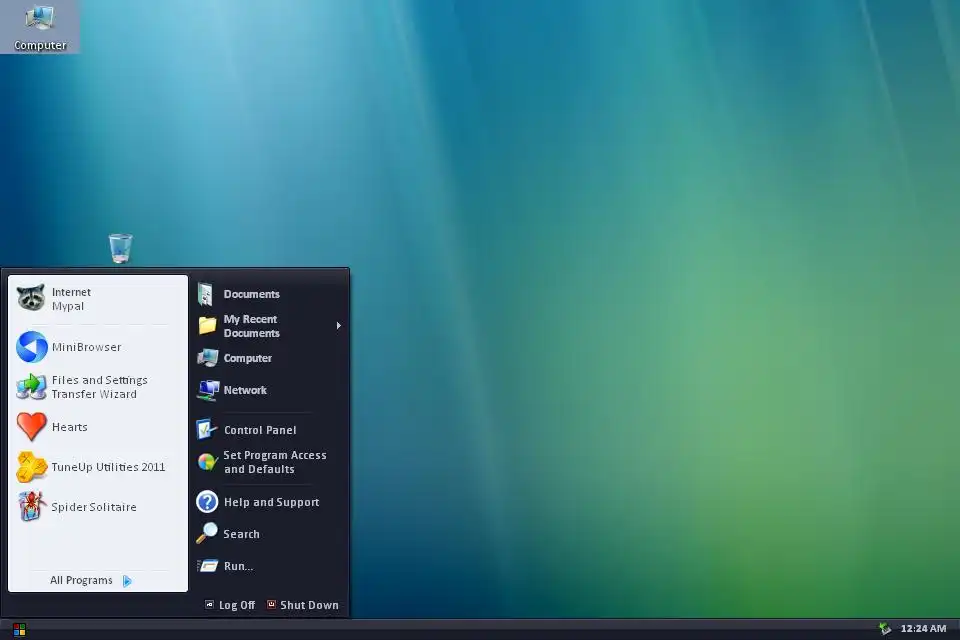The image size is (960, 640).
Task: Click the Search magnifier icon
Action: tap(207, 533)
